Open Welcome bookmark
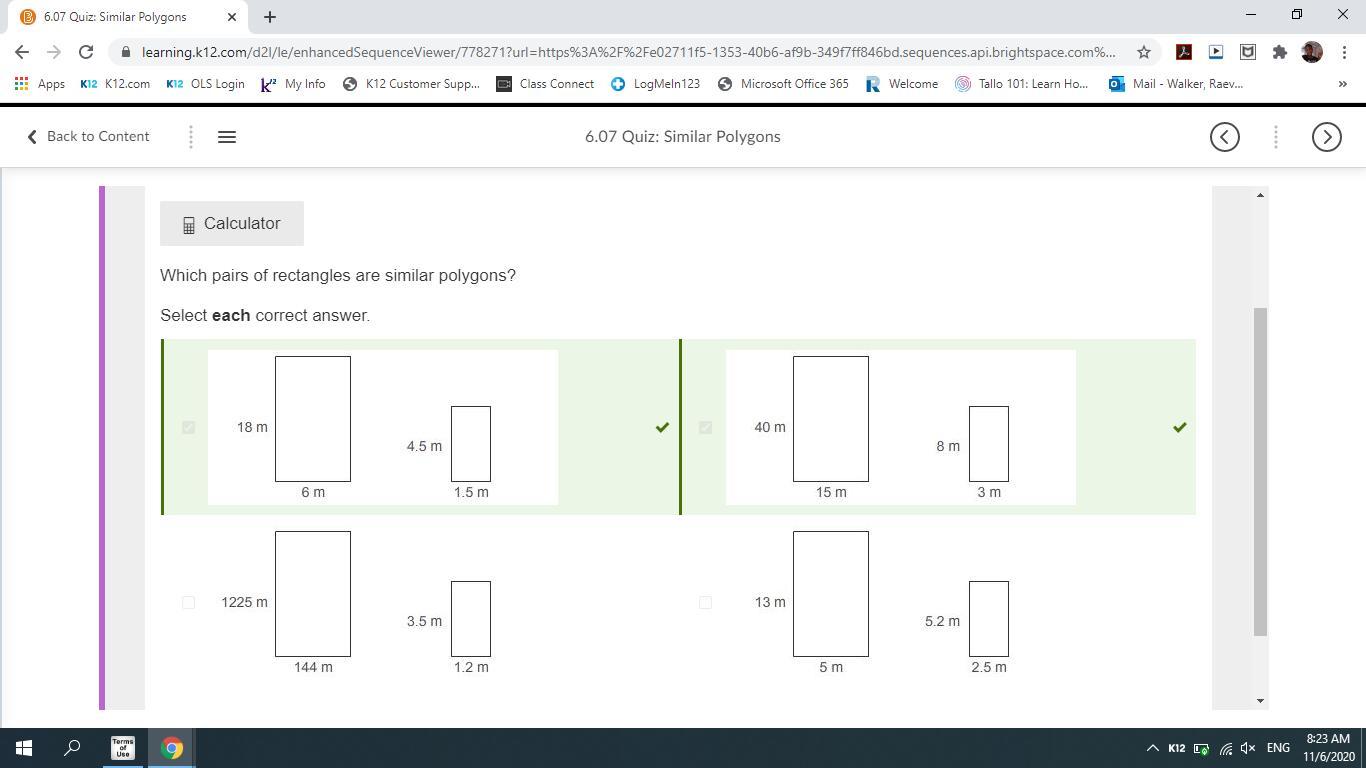1366x768 pixels. tap(902, 84)
